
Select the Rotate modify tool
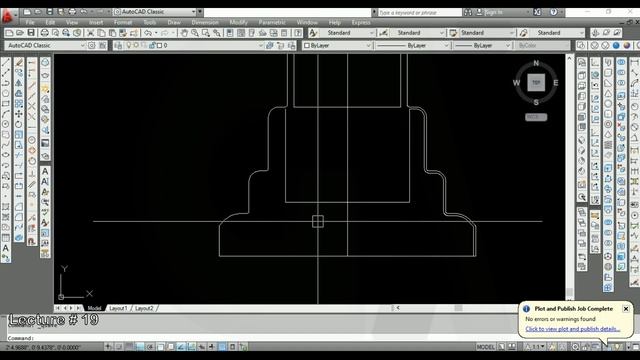[19, 124]
